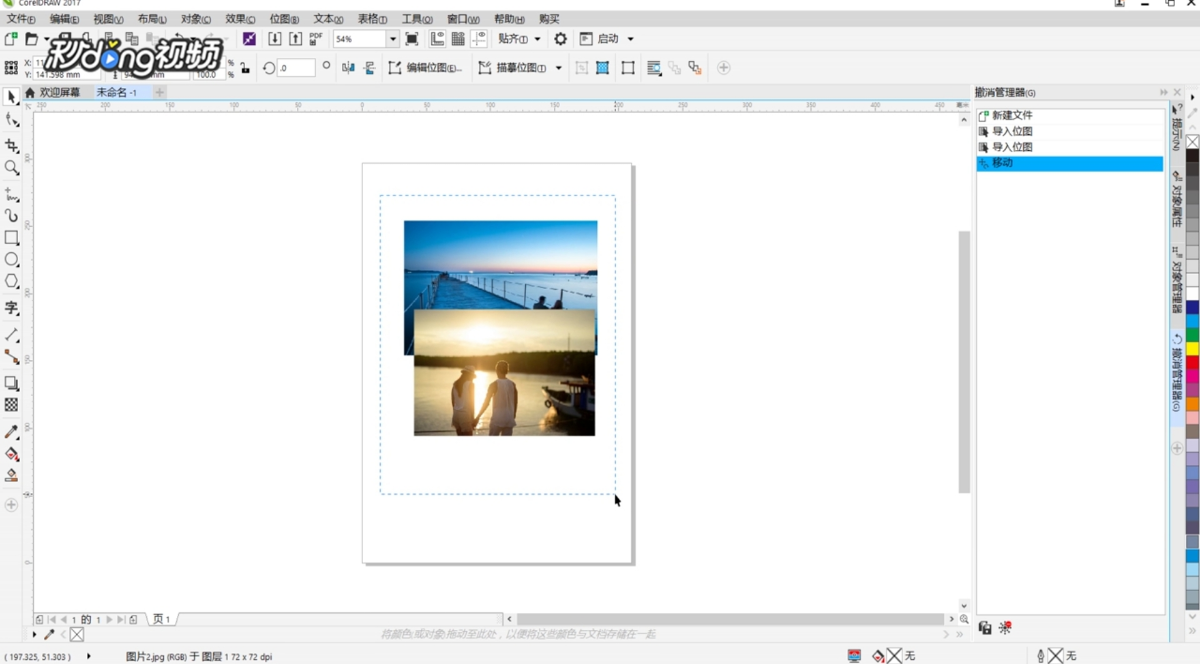
Task: Open the Help (帮助) menu
Action: click(509, 19)
